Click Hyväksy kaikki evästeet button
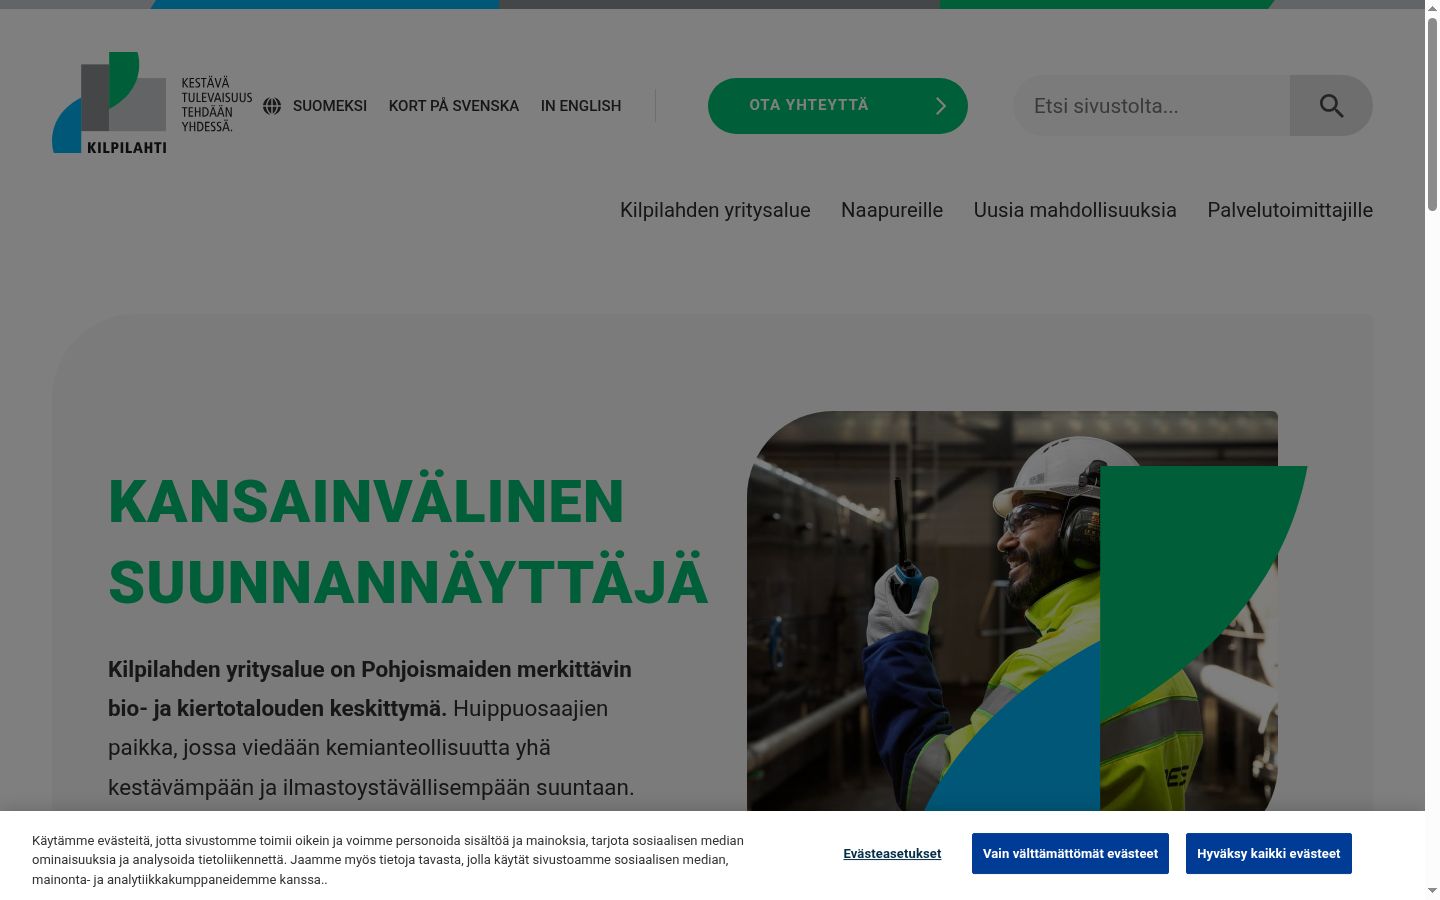The image size is (1440, 900). (x=1269, y=854)
